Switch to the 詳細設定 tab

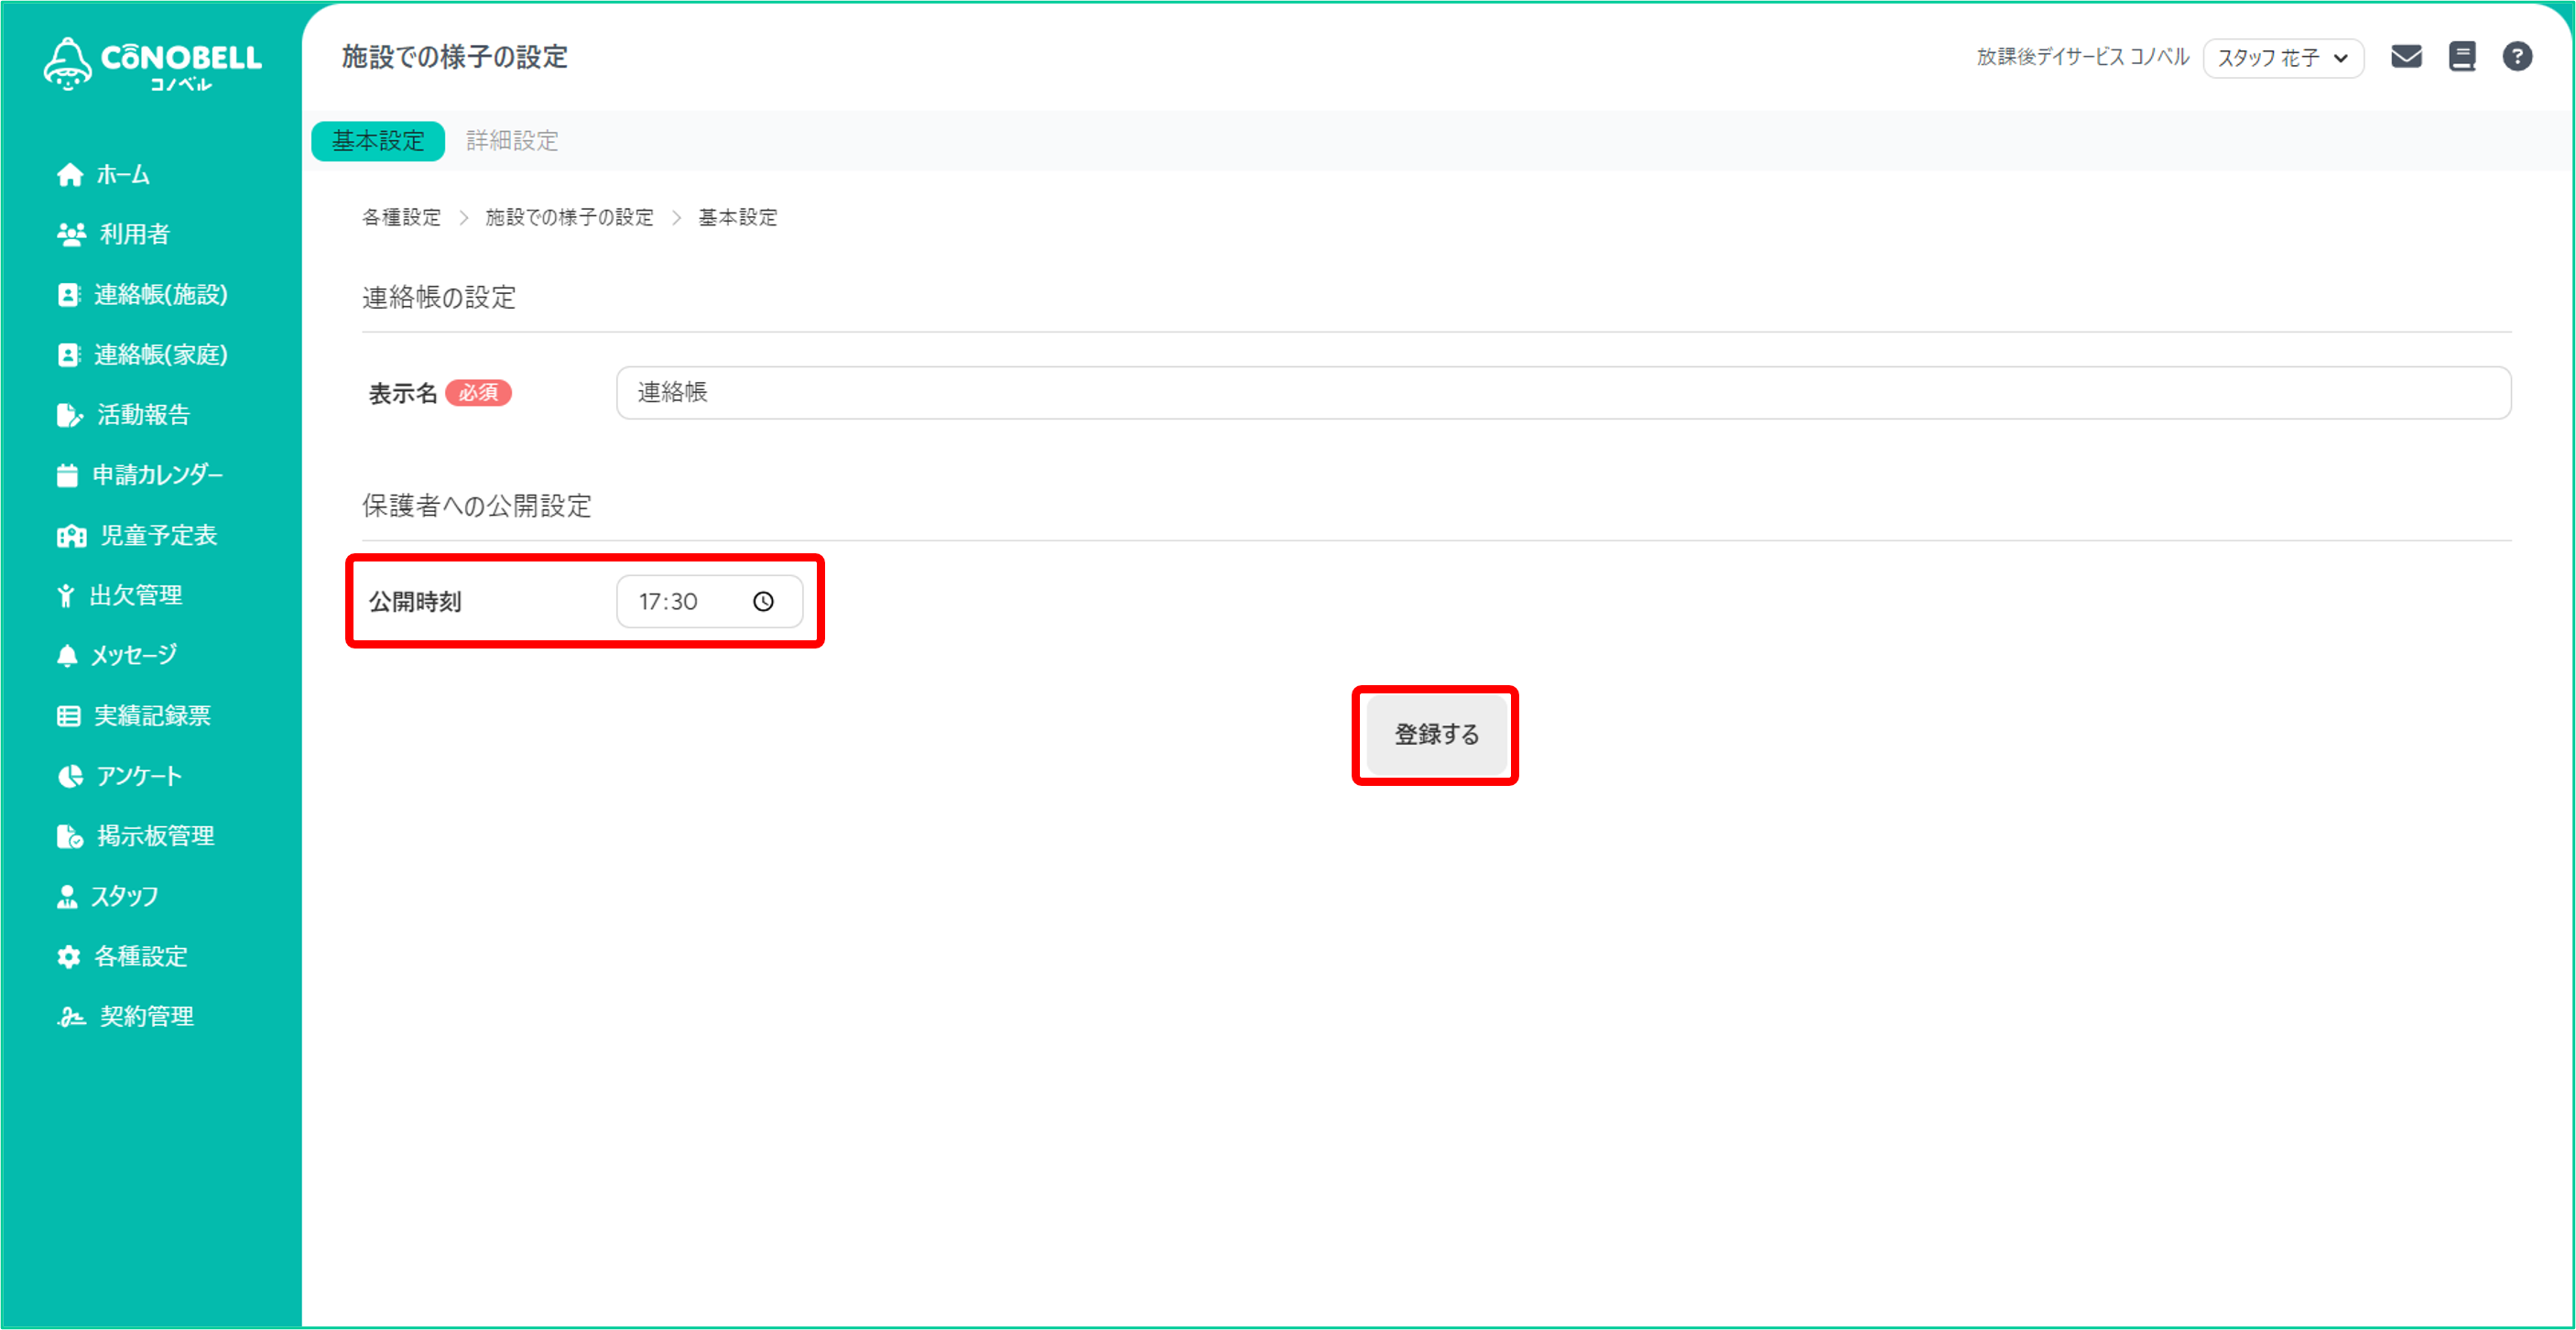point(512,141)
